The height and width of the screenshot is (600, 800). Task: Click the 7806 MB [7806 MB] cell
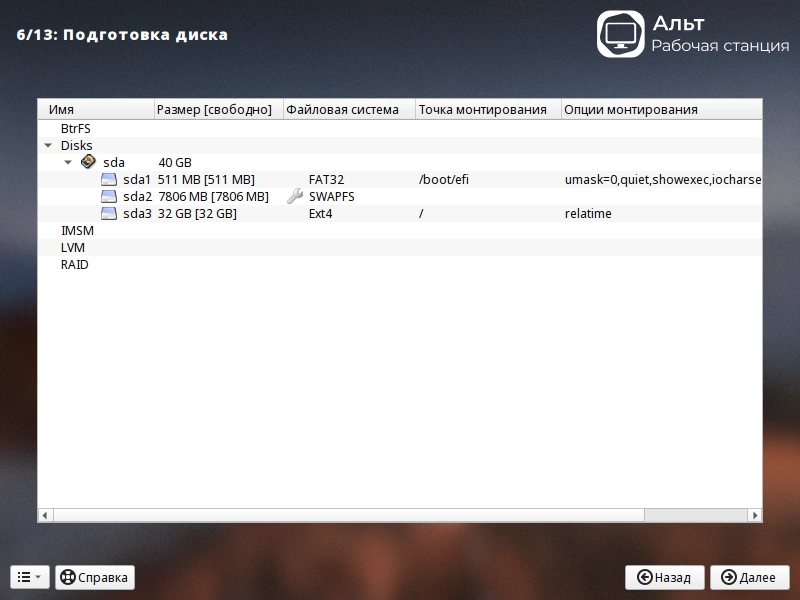coord(213,196)
